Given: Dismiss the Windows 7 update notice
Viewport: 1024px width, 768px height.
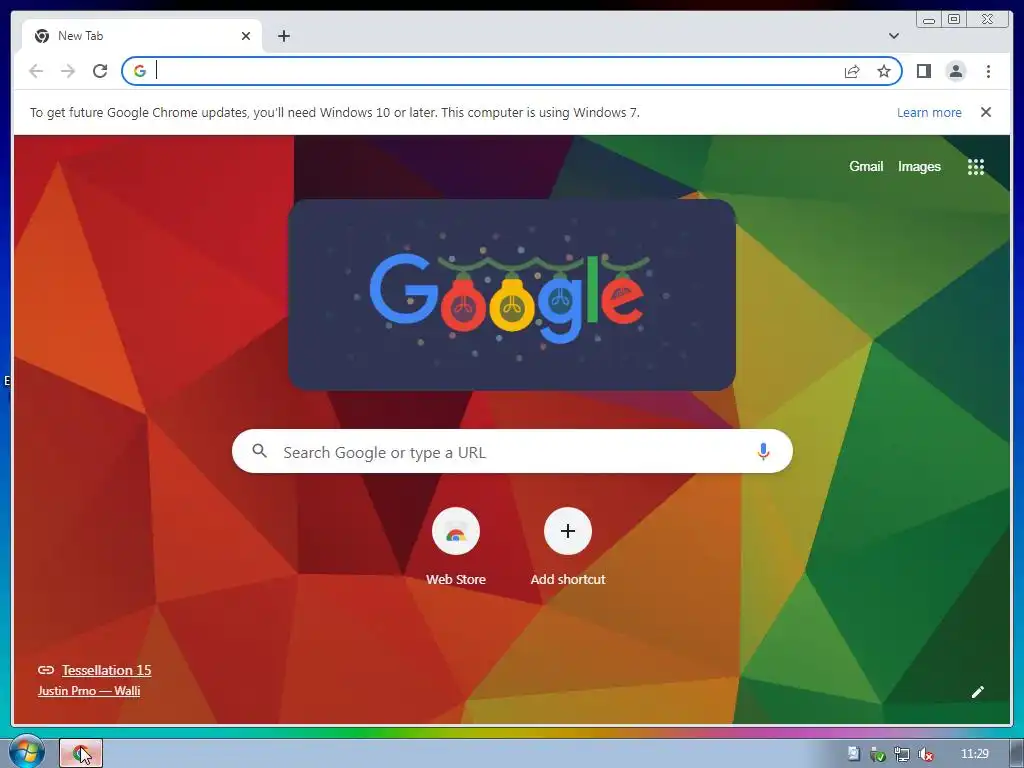Looking at the screenshot, I should [x=986, y=112].
